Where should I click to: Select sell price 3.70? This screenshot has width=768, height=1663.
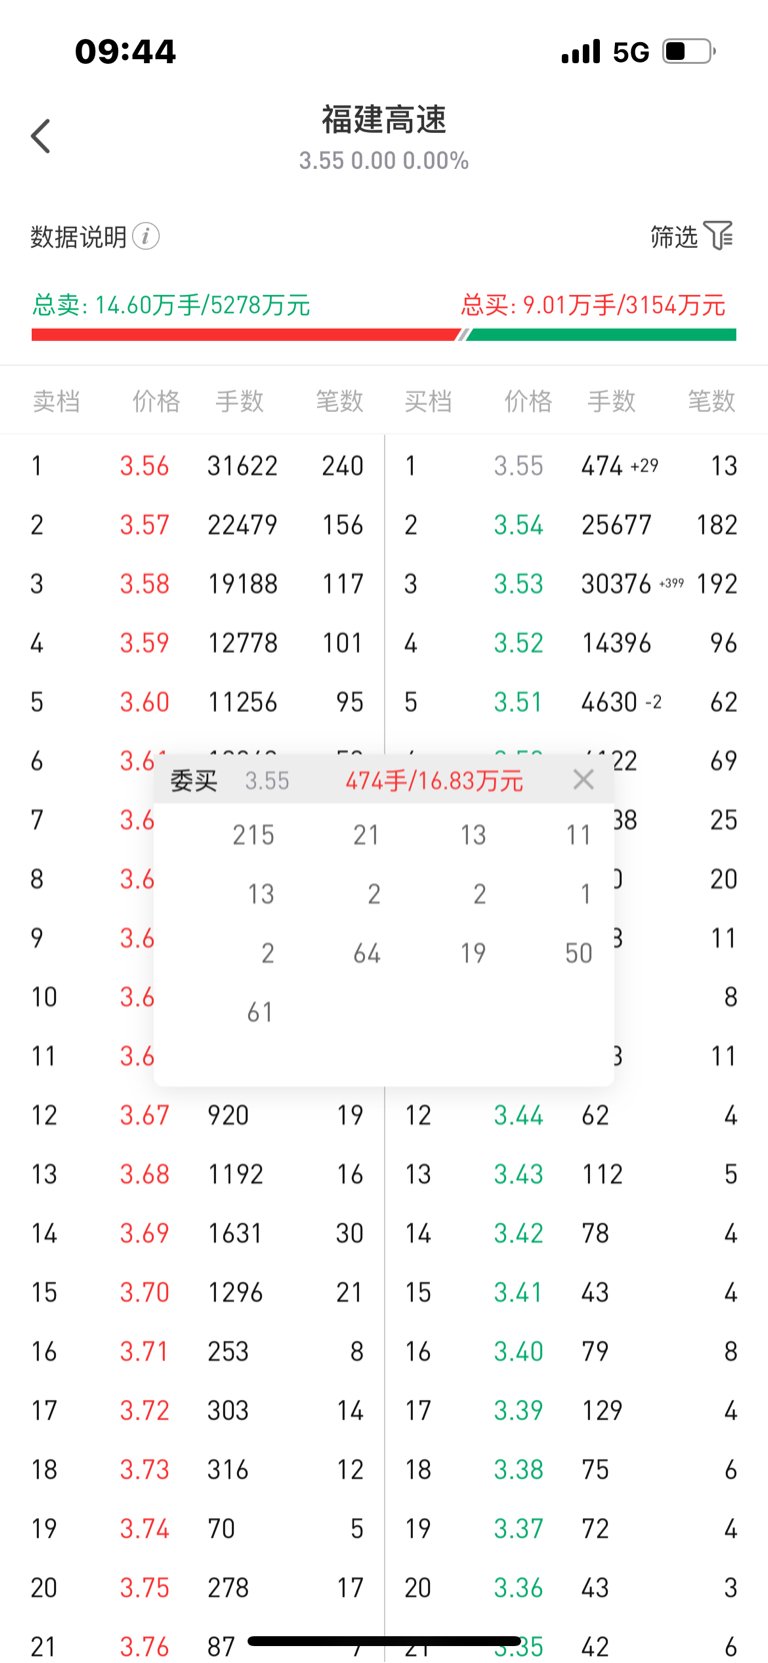[145, 1293]
